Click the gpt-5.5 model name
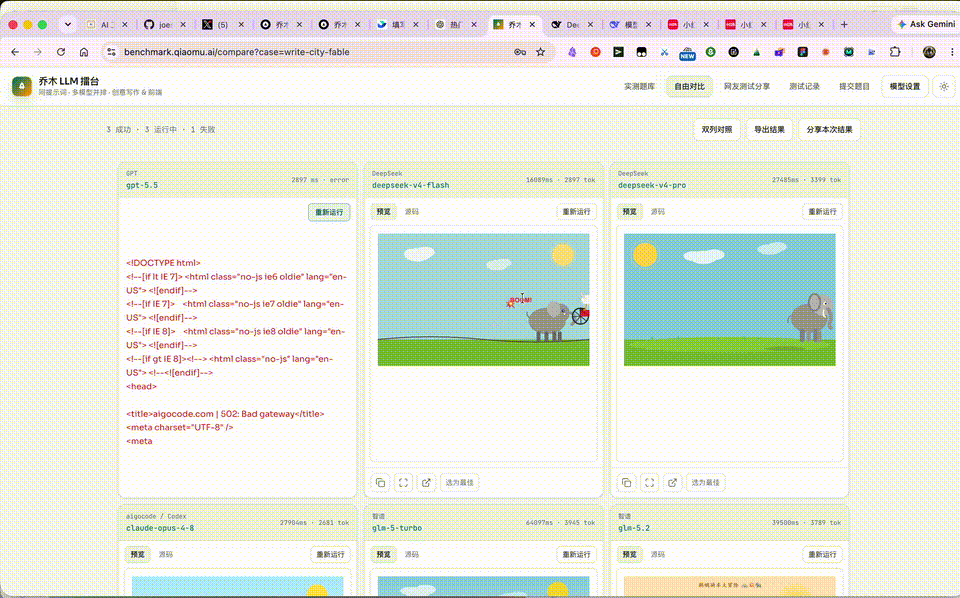The image size is (960, 598). pyautogui.click(x=142, y=185)
